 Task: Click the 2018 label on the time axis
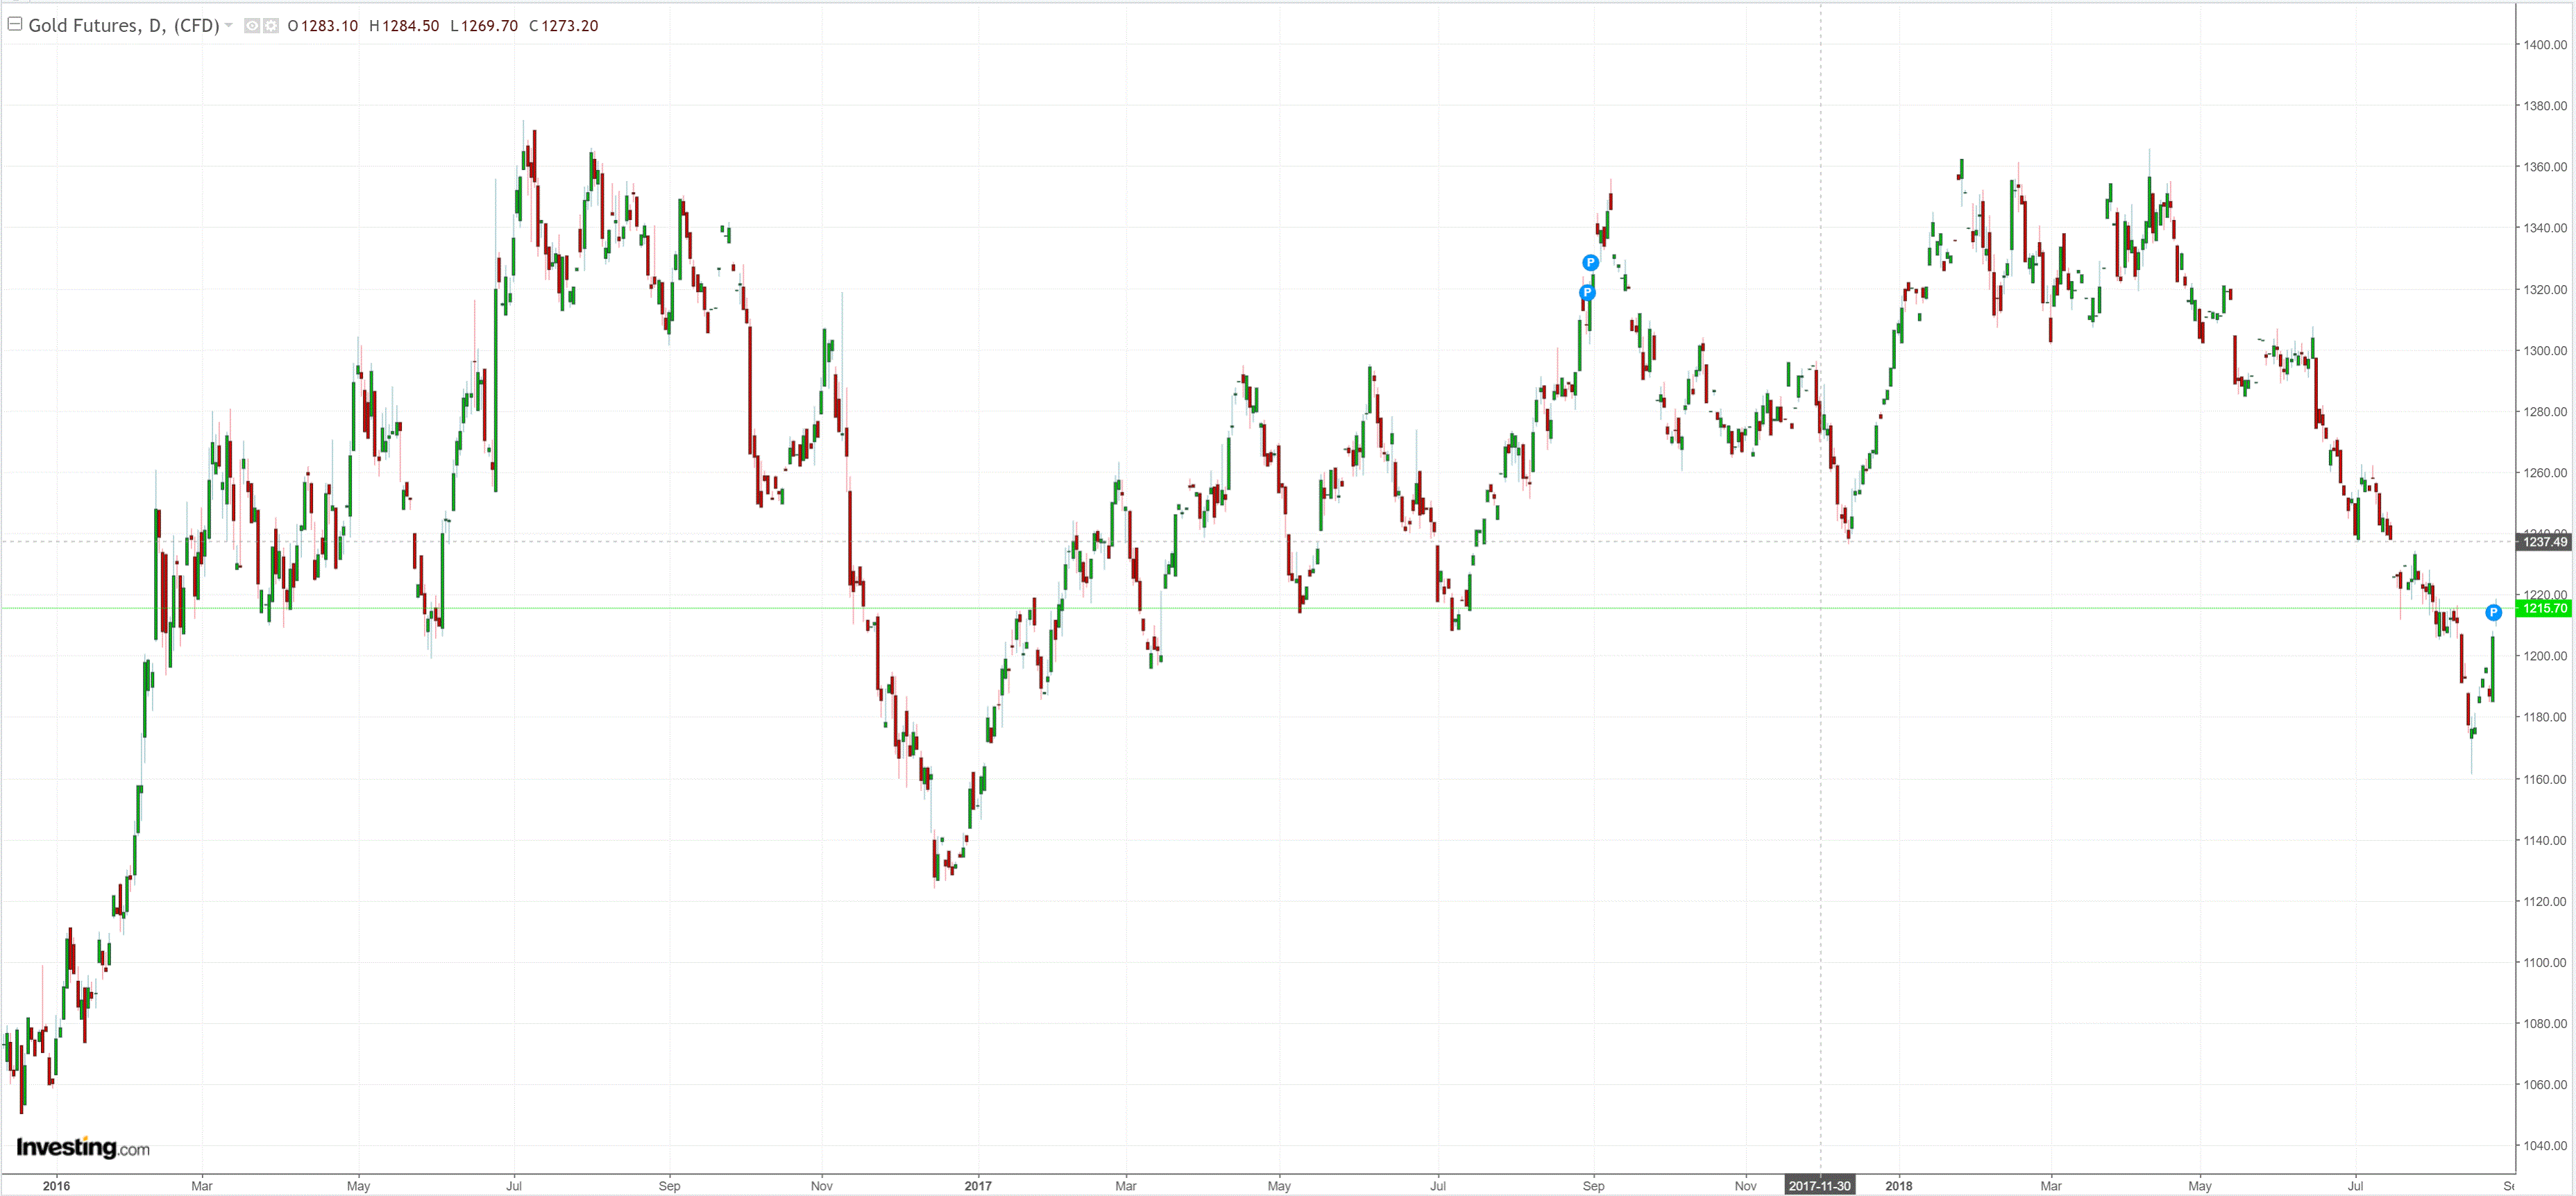pos(1898,1186)
